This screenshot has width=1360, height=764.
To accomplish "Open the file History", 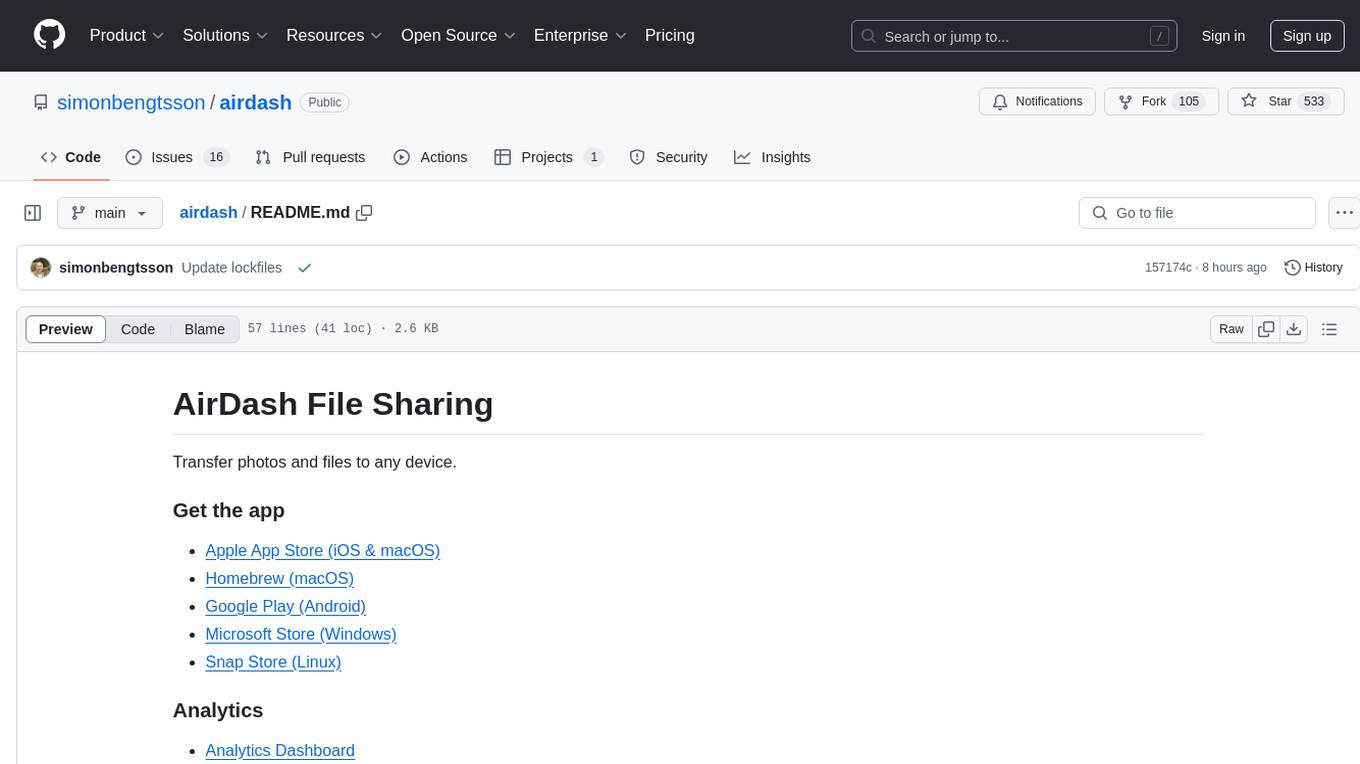I will tap(1313, 268).
